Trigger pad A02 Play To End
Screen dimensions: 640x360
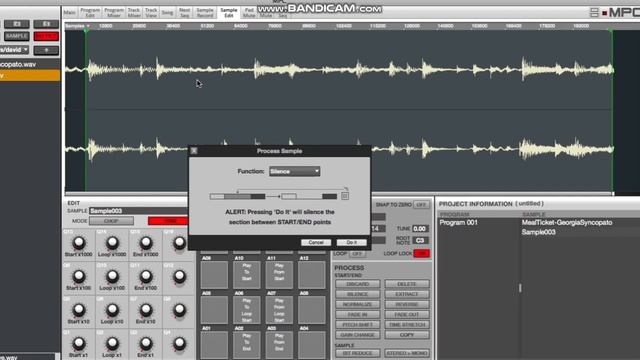pos(247,345)
